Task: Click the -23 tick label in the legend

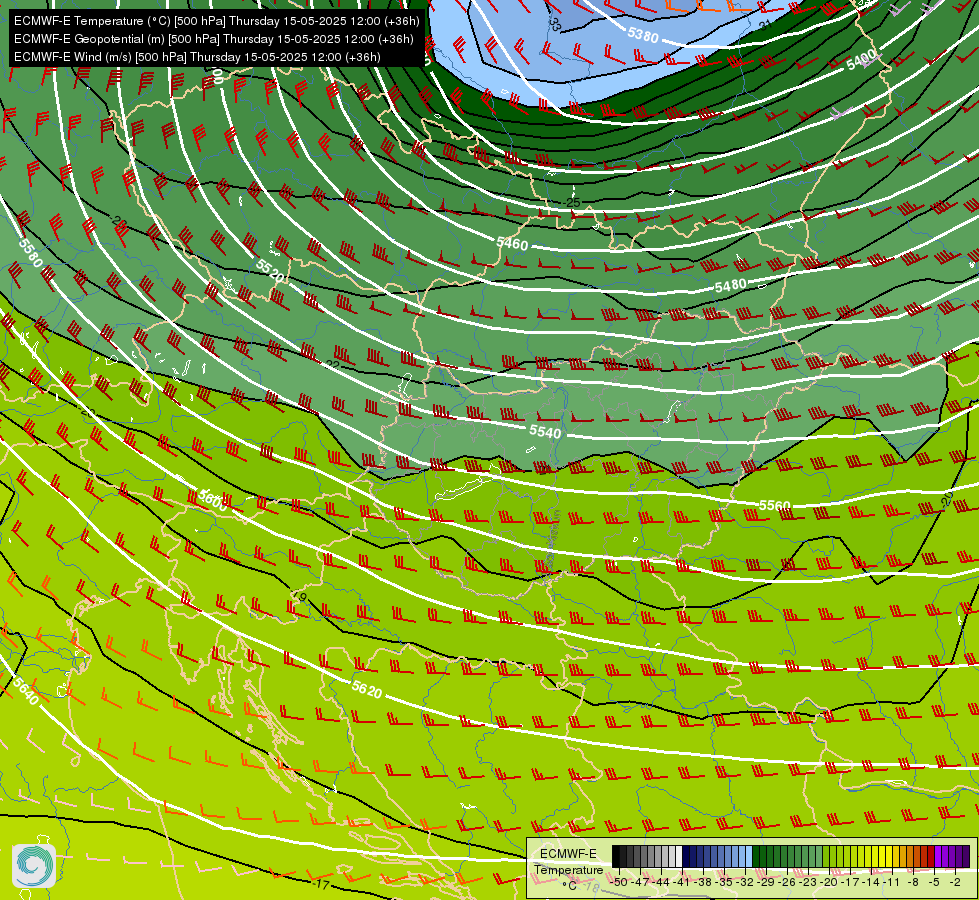Action: (x=810, y=882)
